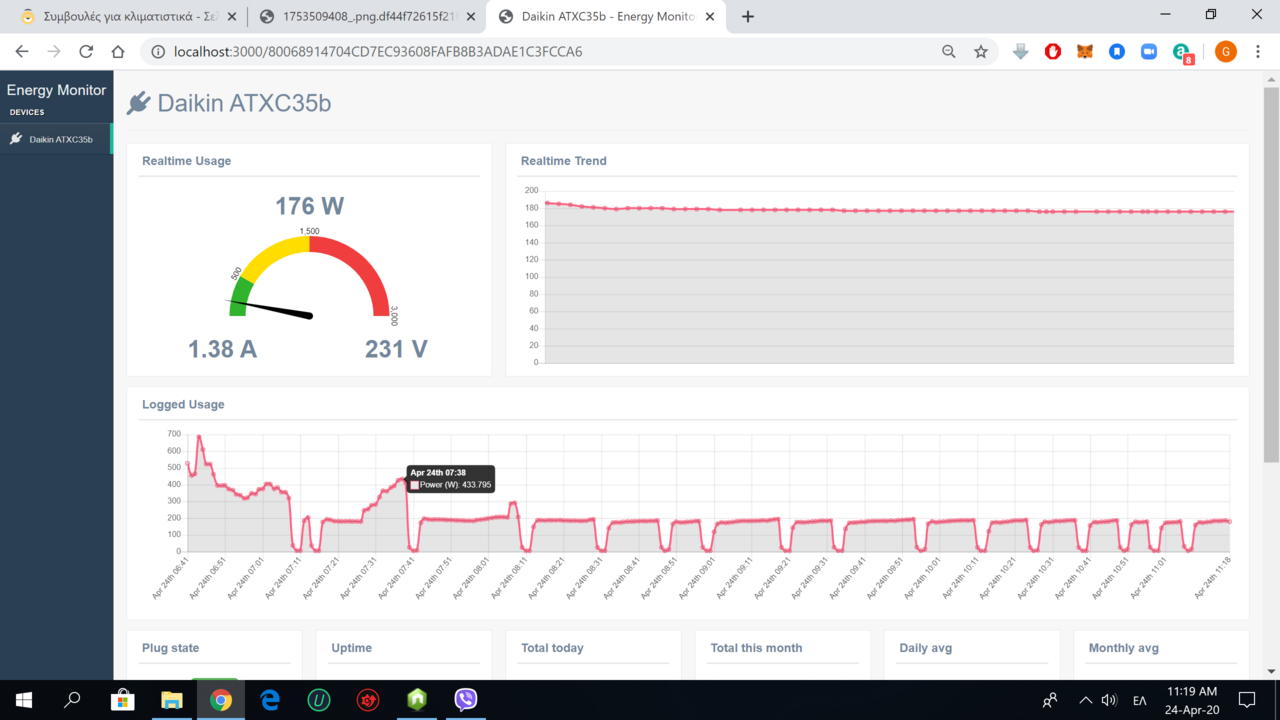The image size is (1280, 720).
Task: Open the red adblock extension icon
Action: [x=1053, y=52]
